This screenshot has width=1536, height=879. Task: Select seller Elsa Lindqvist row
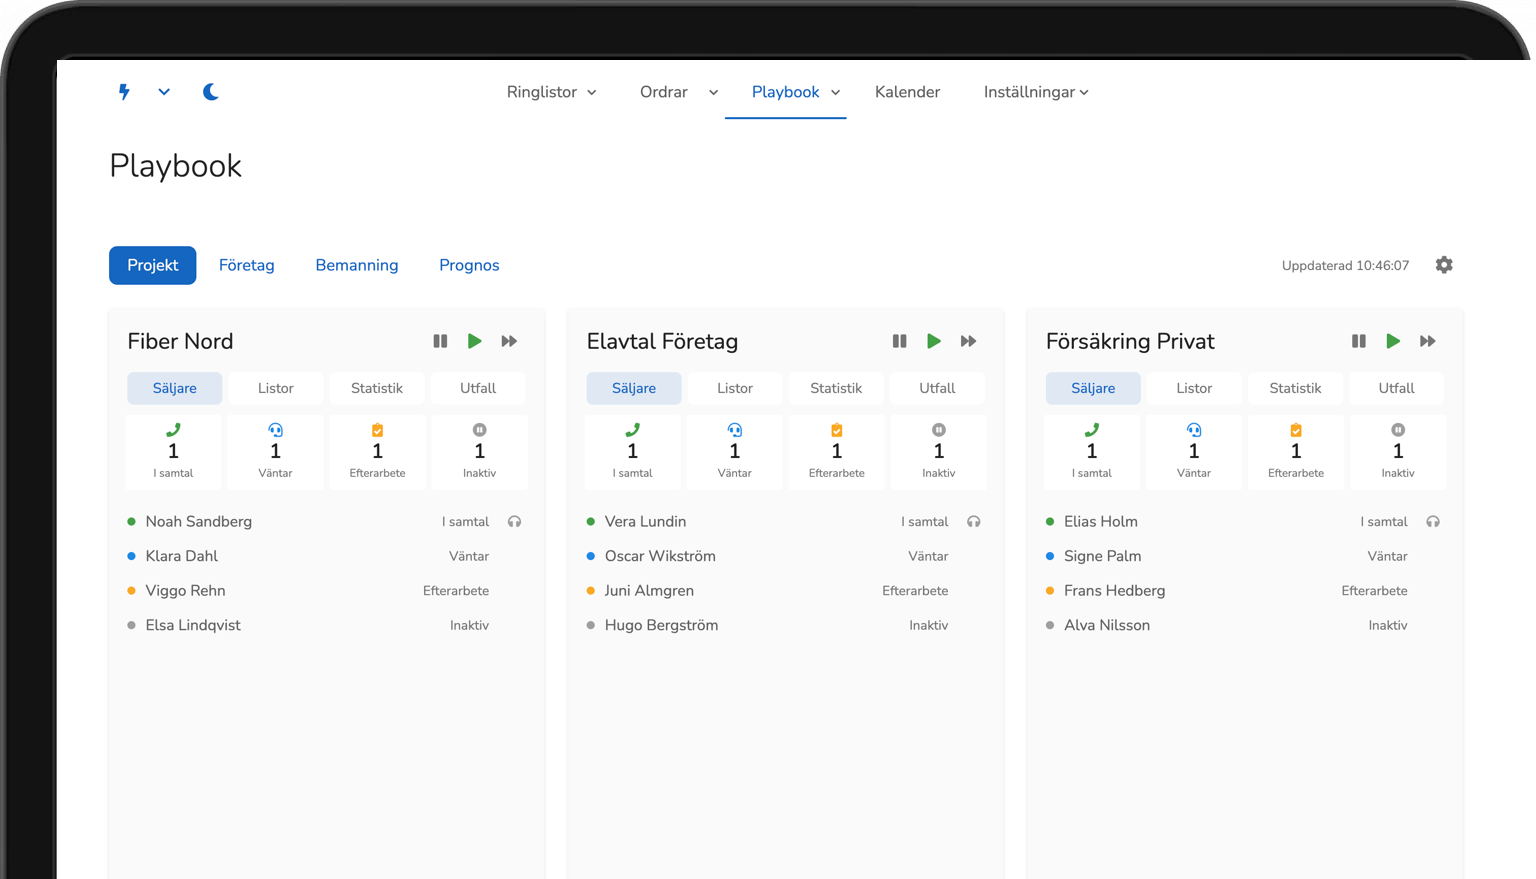coord(326,625)
